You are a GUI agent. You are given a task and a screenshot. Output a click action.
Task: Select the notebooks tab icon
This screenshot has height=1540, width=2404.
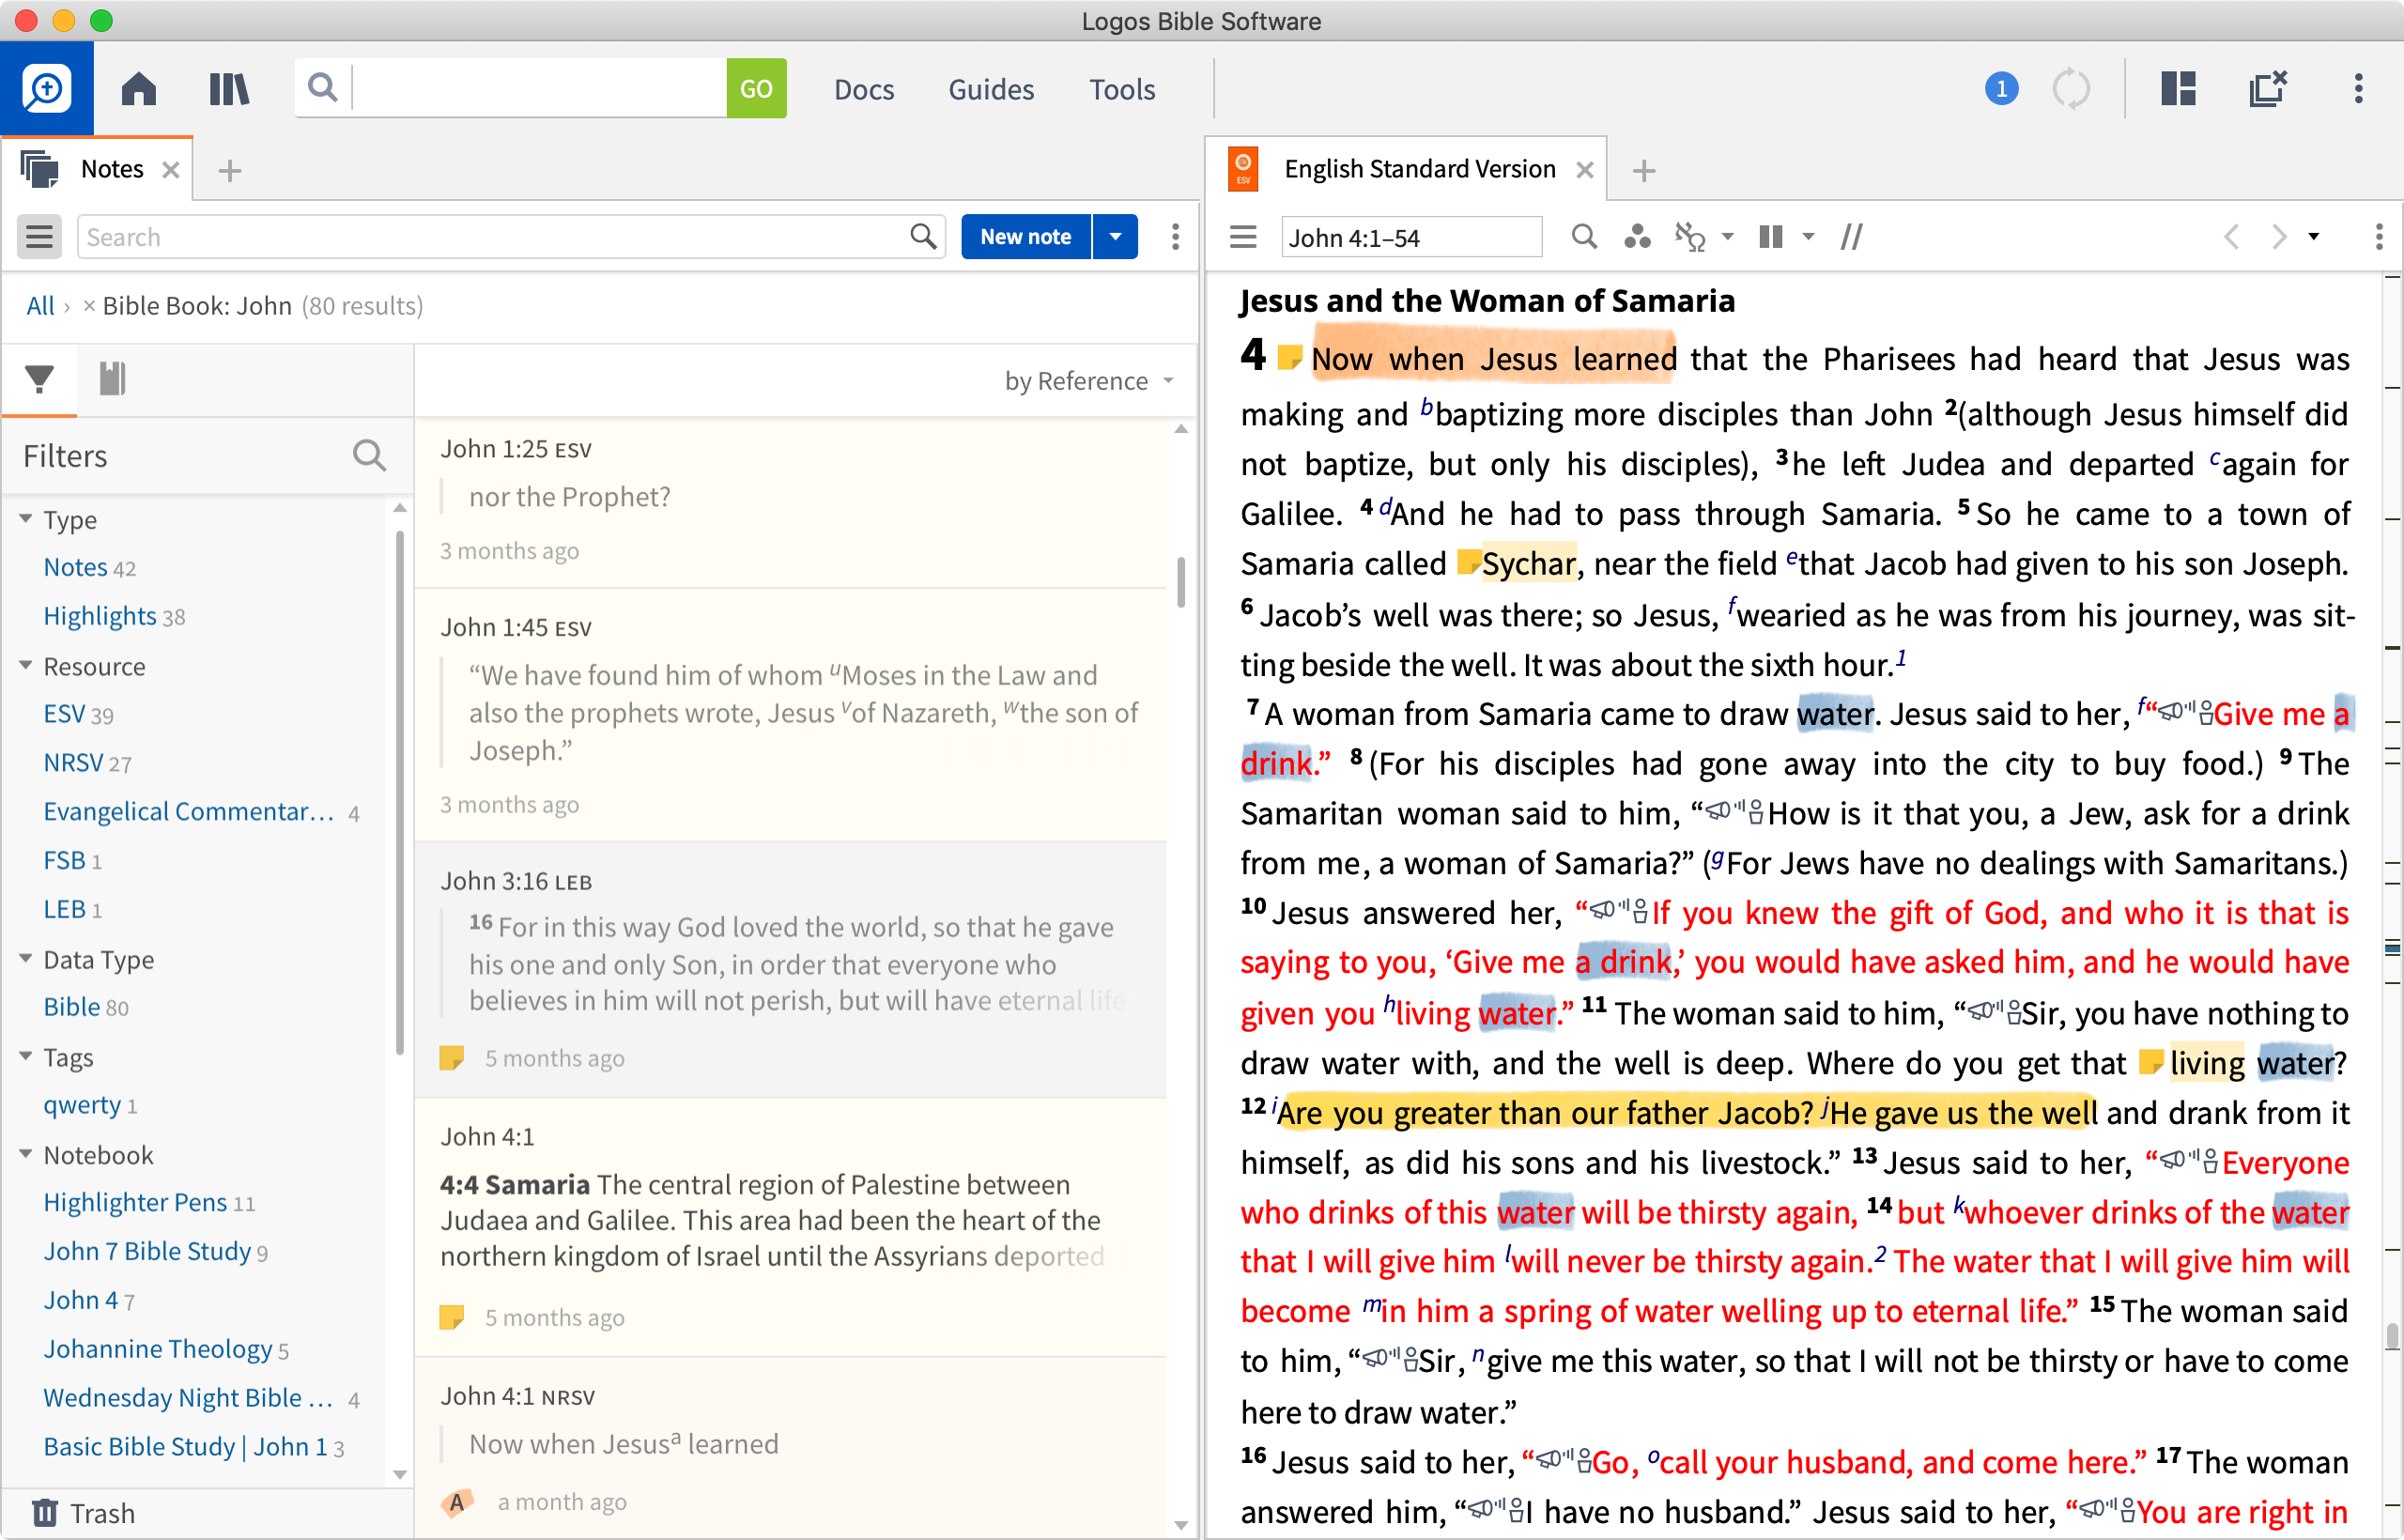pyautogui.click(x=112, y=379)
